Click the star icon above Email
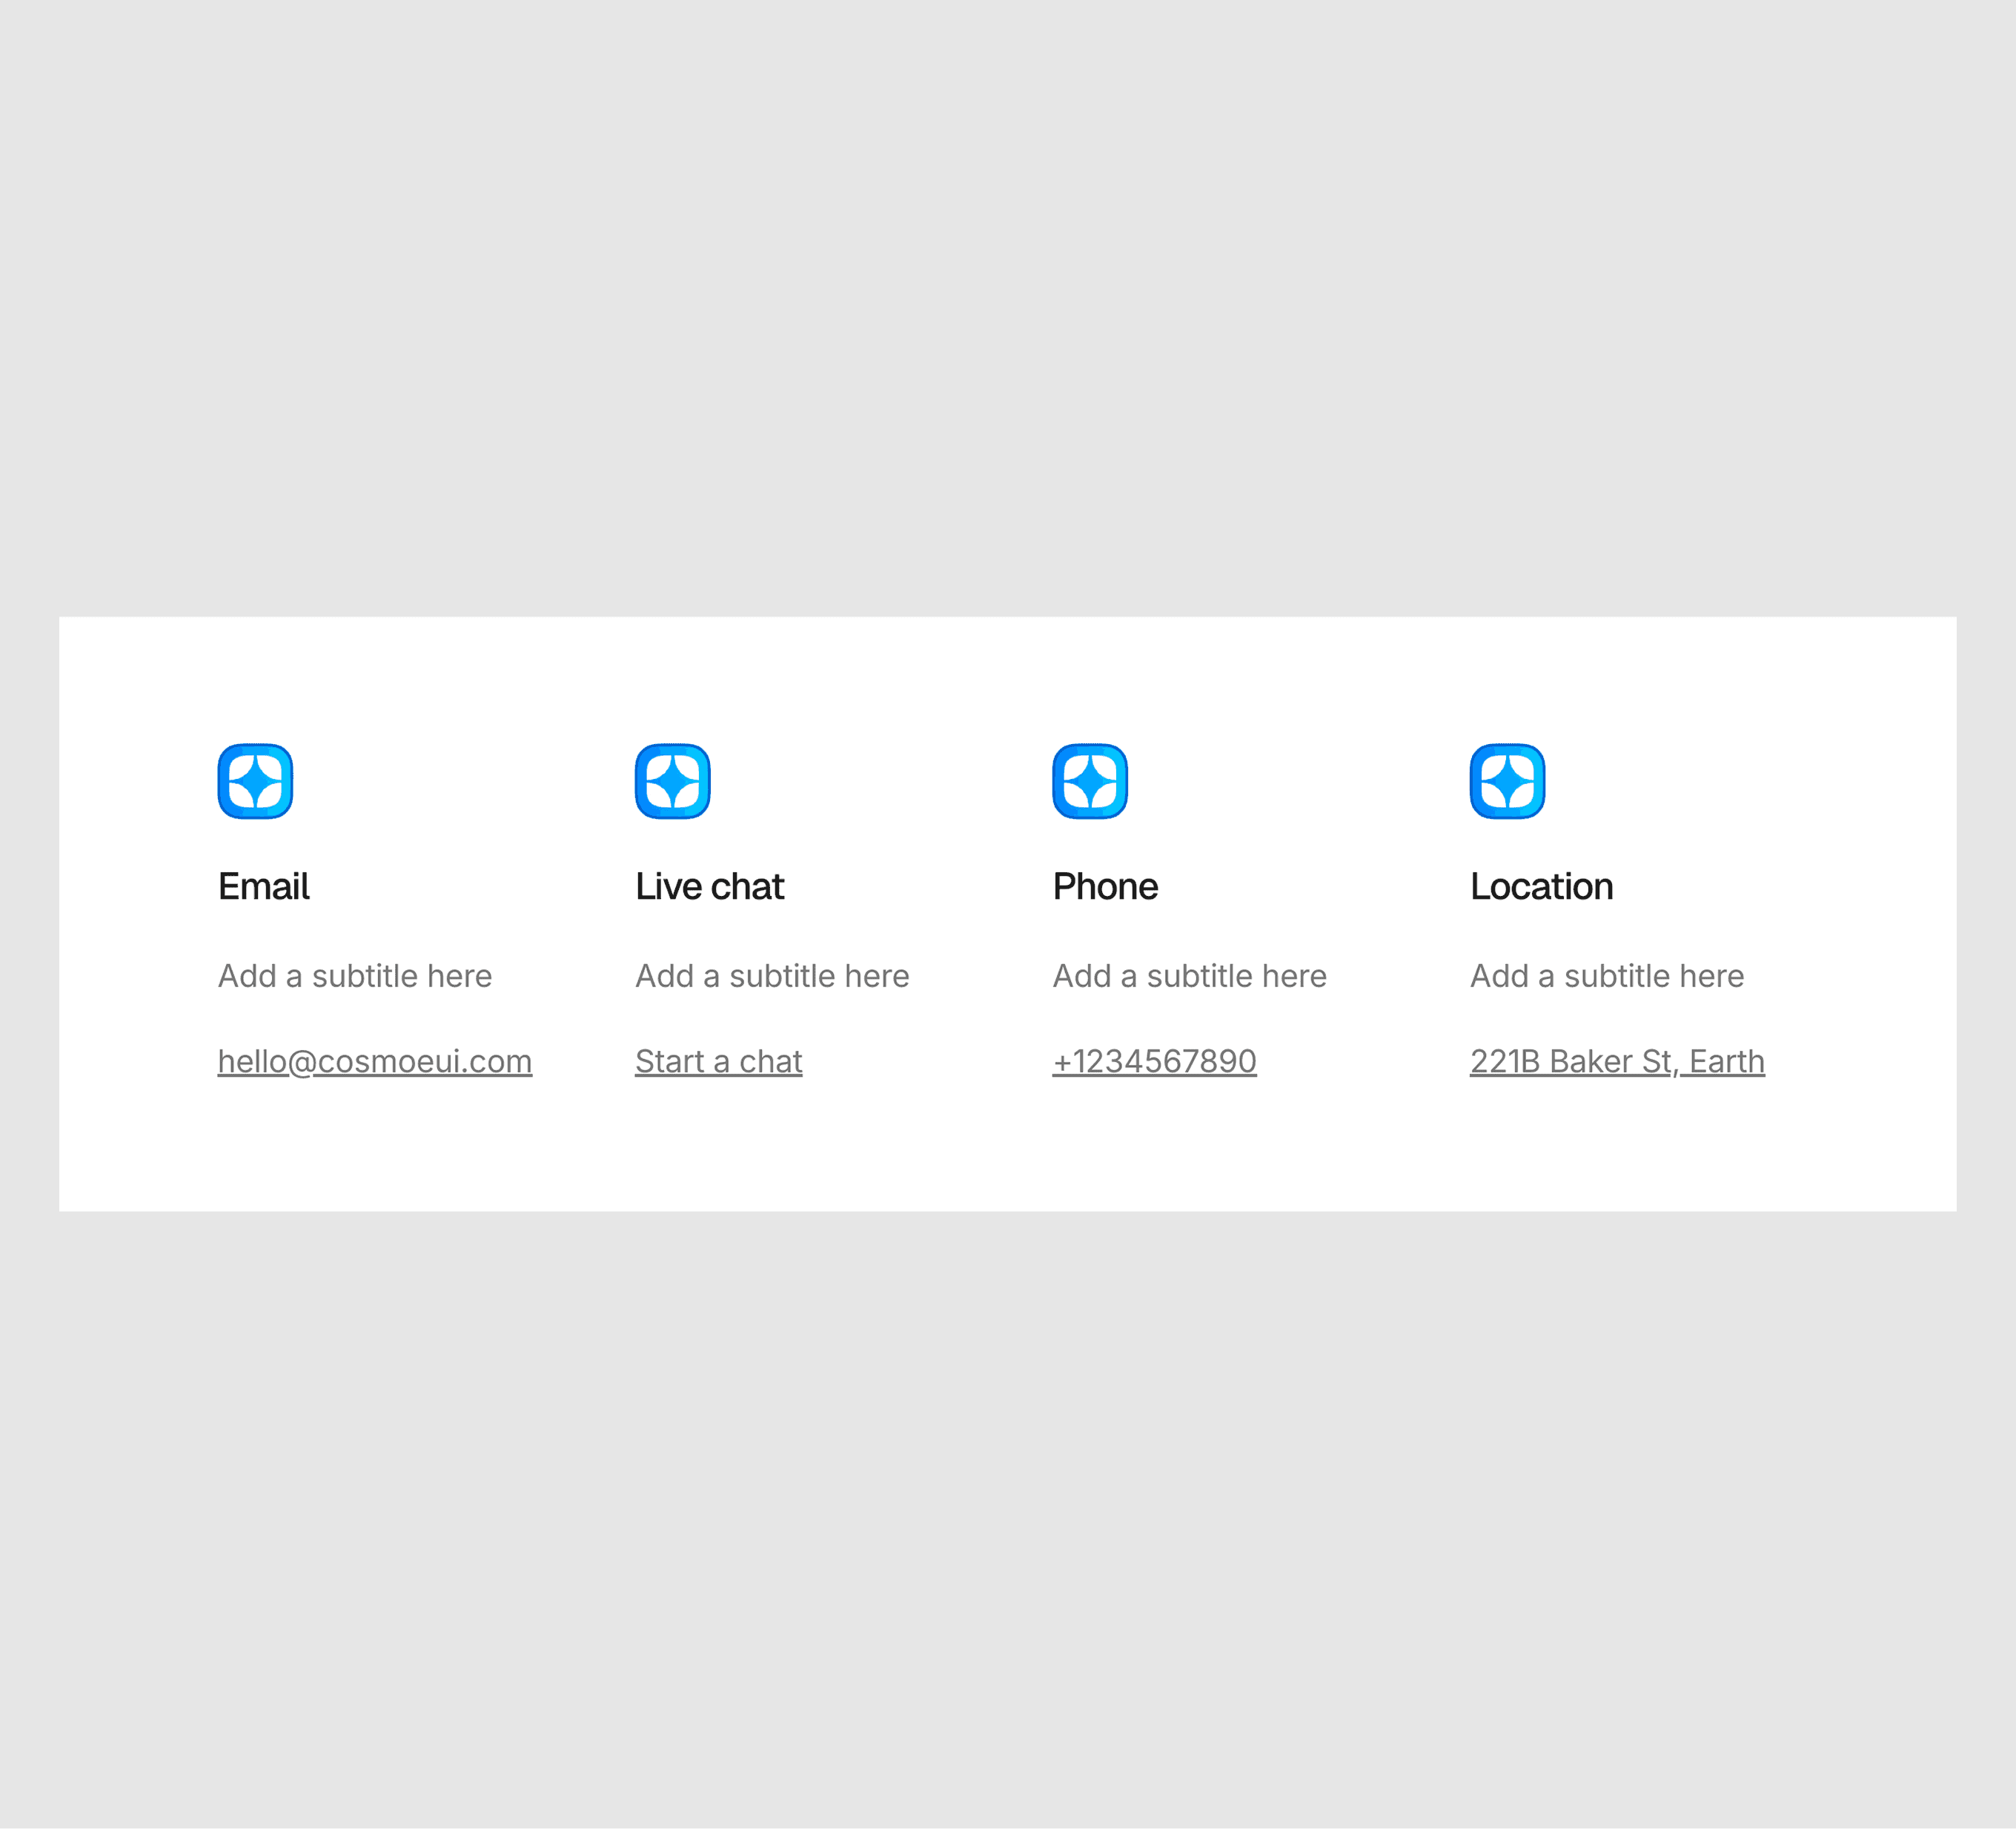Image resolution: width=2016 pixels, height=1829 pixels. point(255,781)
